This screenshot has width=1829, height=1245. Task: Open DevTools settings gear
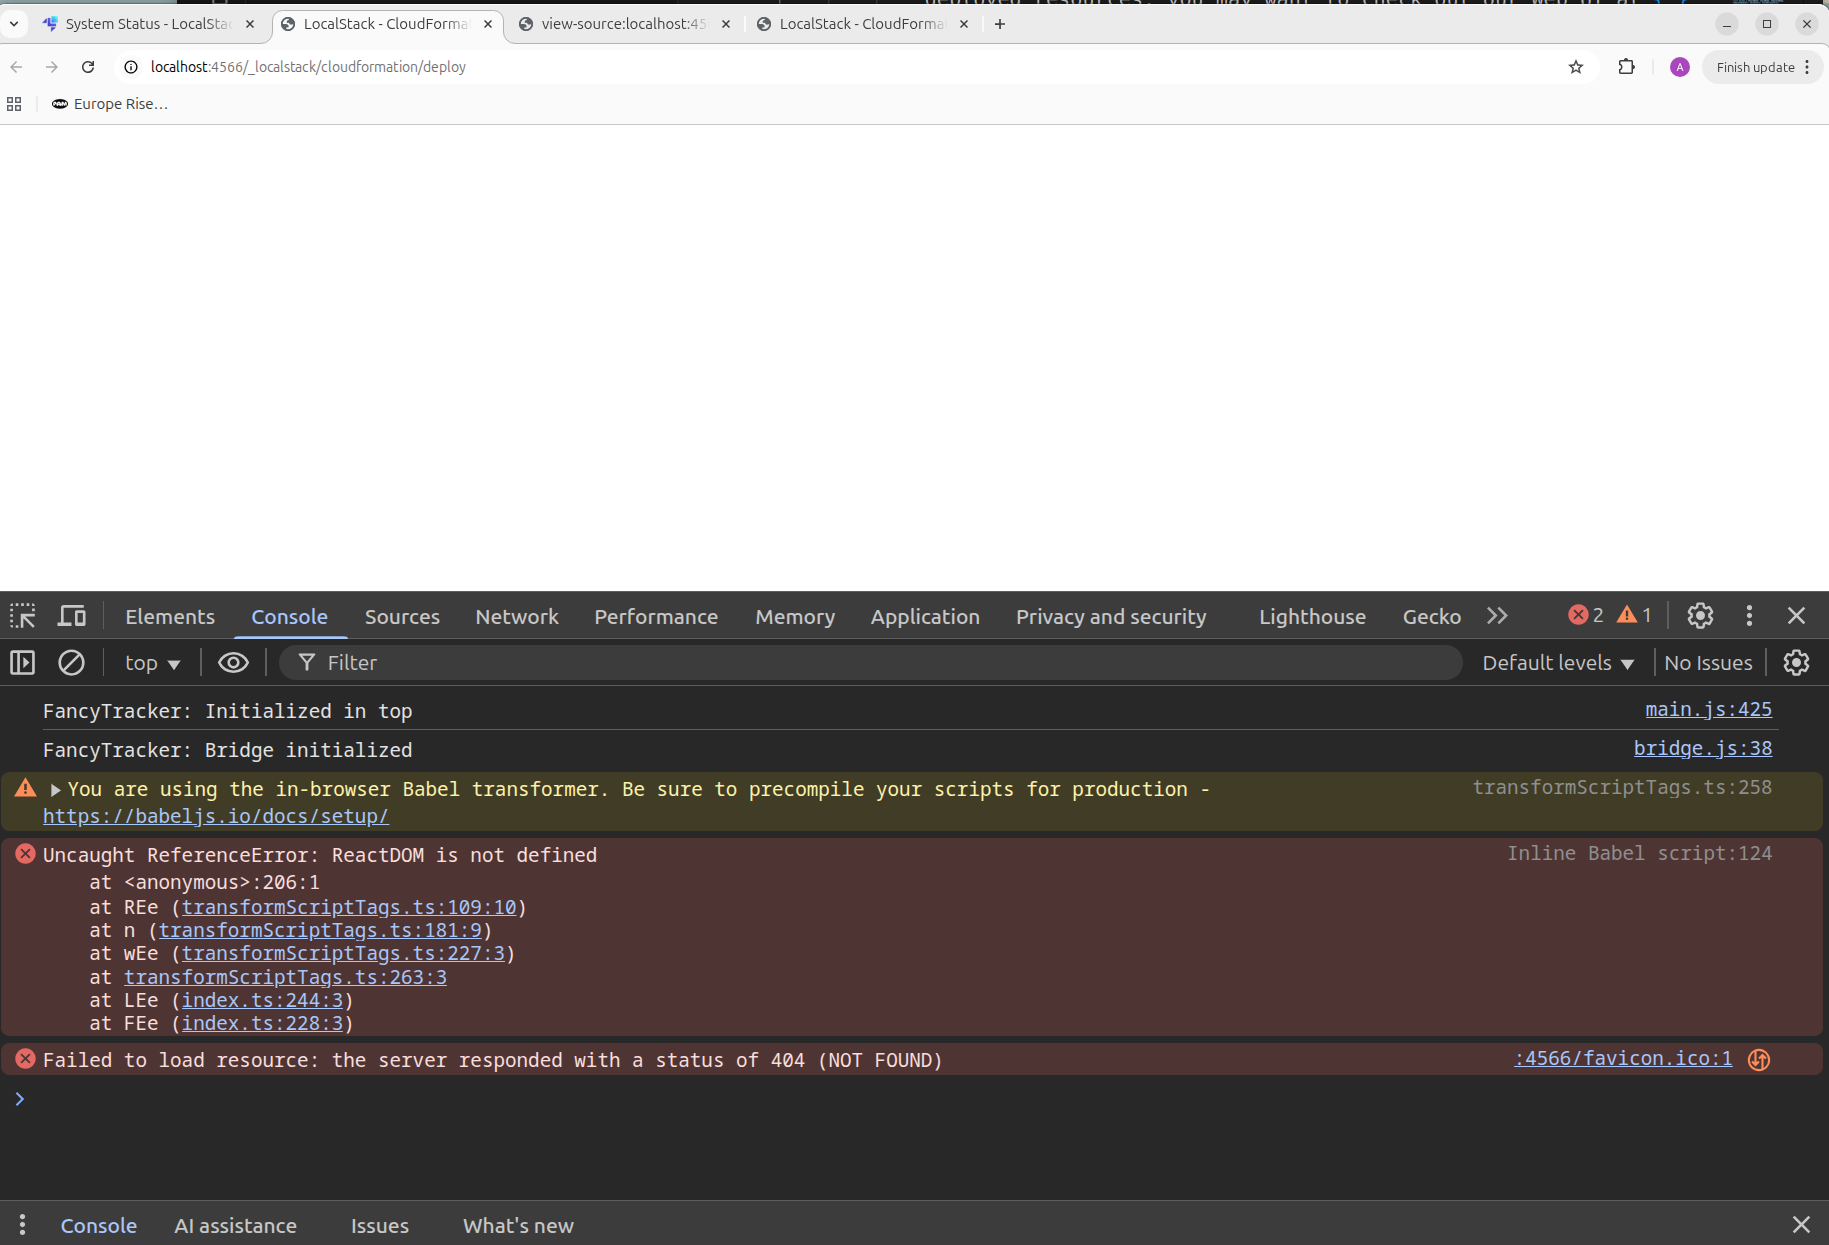pos(1700,616)
